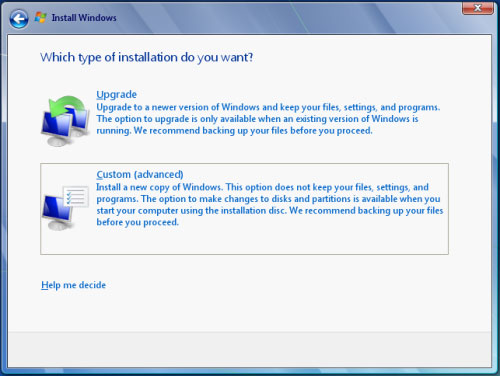Choose the Upgrade heading link
Viewport: 500px width, 376px height.
coord(117,94)
